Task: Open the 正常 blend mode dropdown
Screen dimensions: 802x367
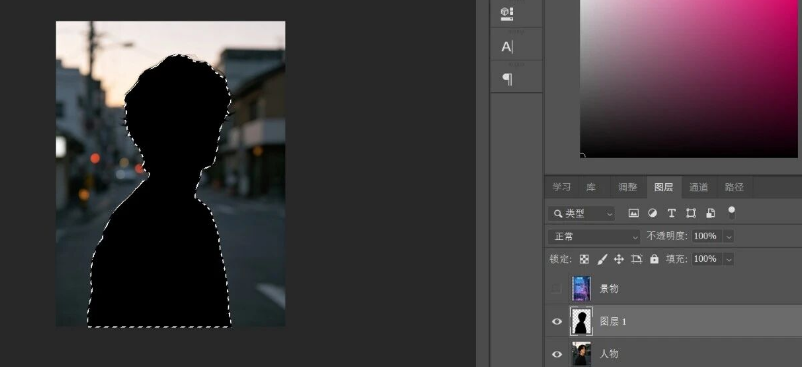Action: point(594,237)
